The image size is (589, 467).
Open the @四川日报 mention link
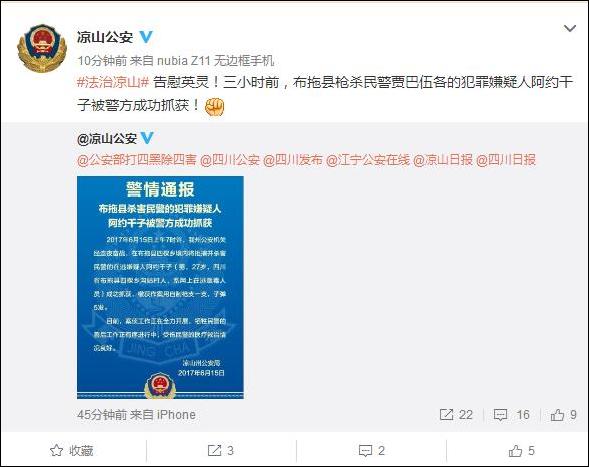(506, 160)
